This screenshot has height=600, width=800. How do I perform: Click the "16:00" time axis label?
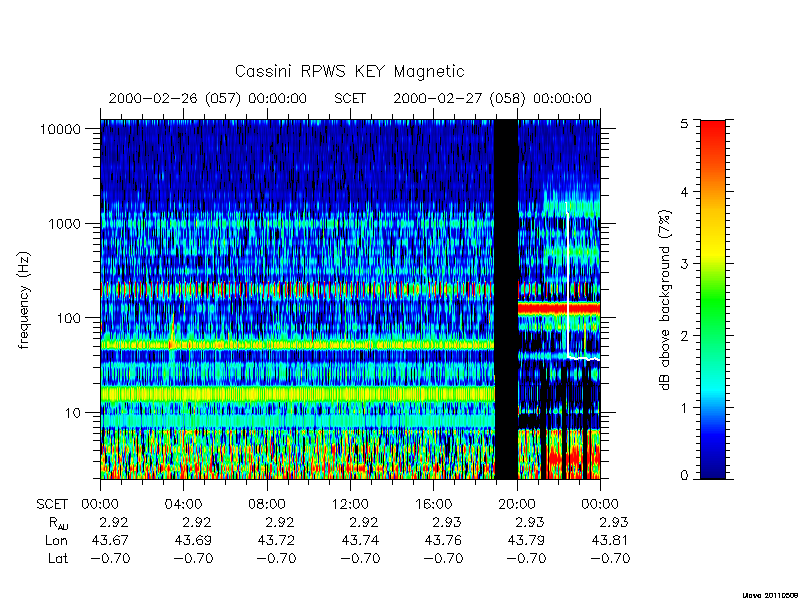(x=433, y=505)
